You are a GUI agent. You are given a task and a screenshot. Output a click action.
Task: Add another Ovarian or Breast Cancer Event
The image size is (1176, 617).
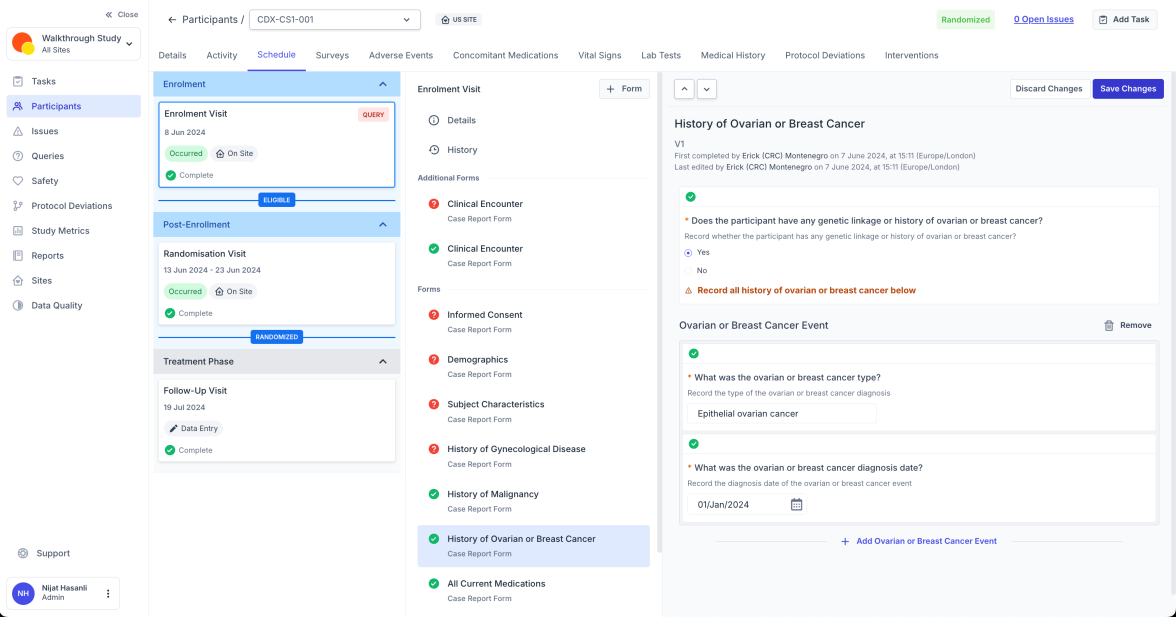click(918, 540)
